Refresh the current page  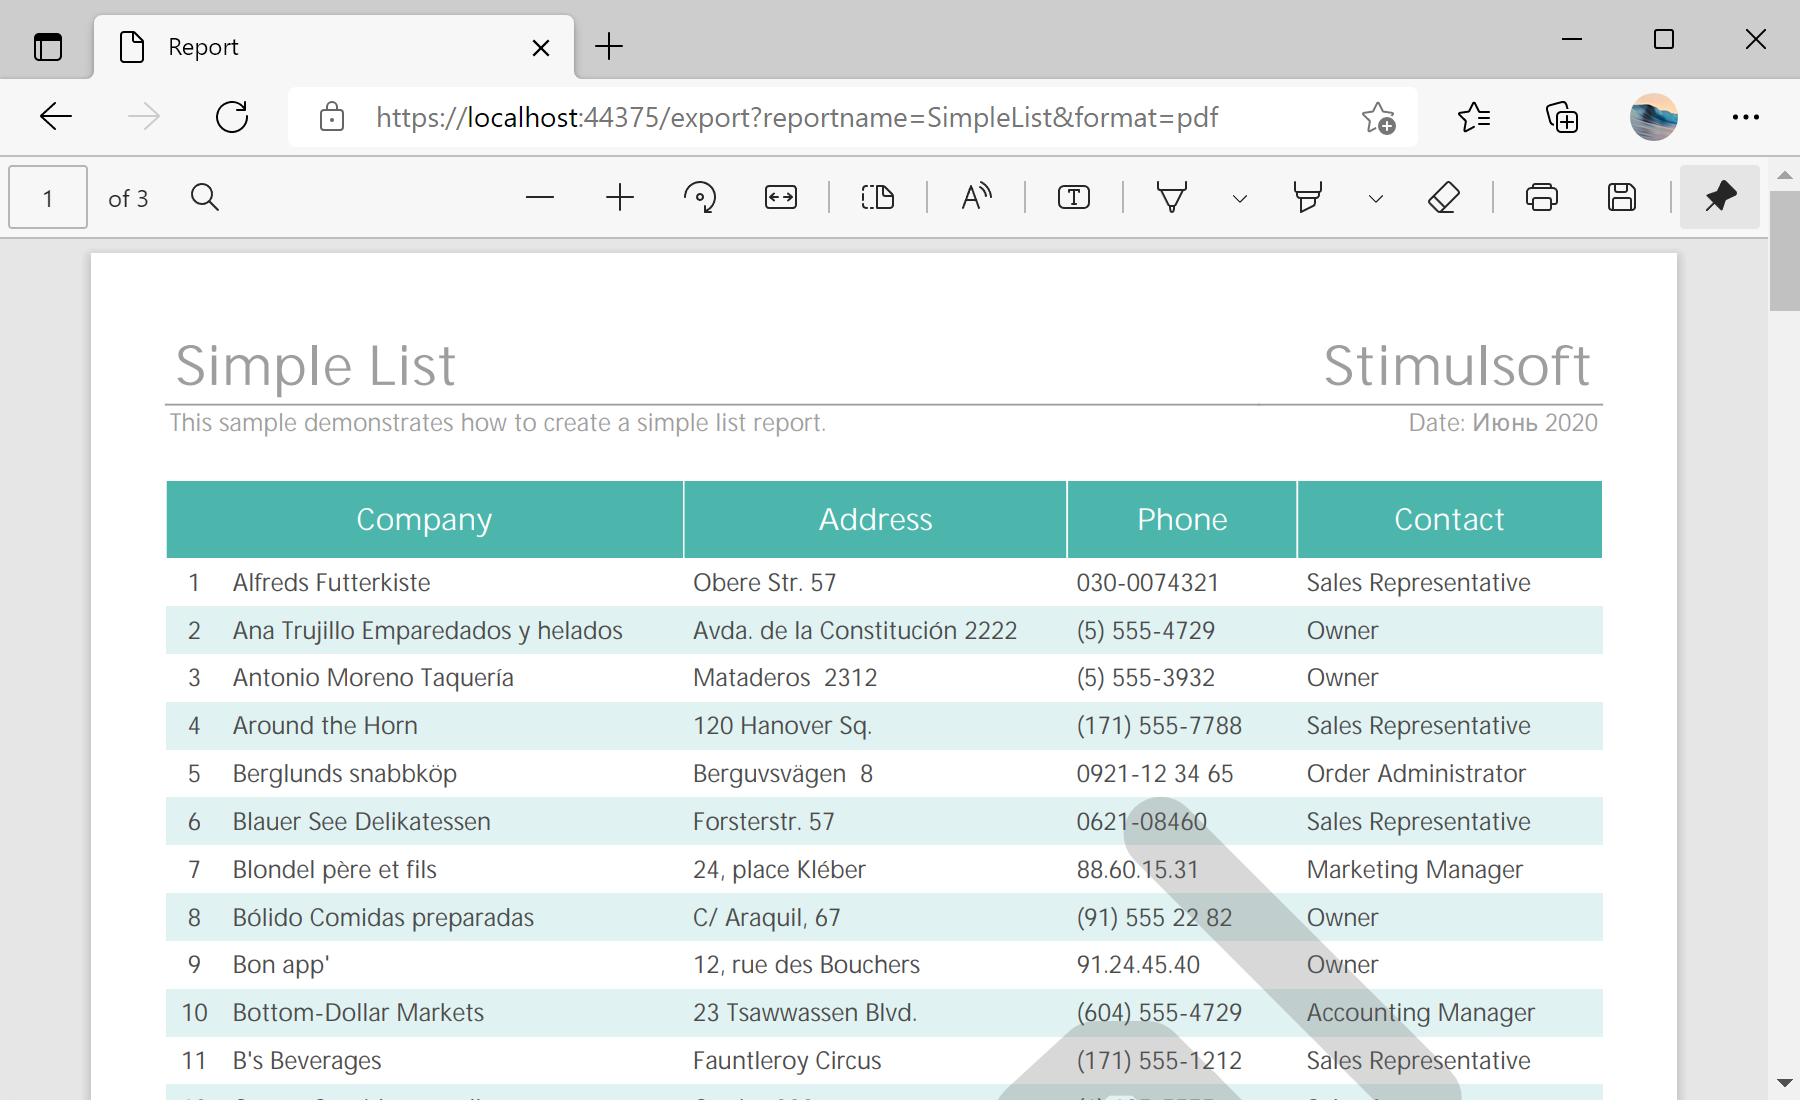(x=232, y=117)
